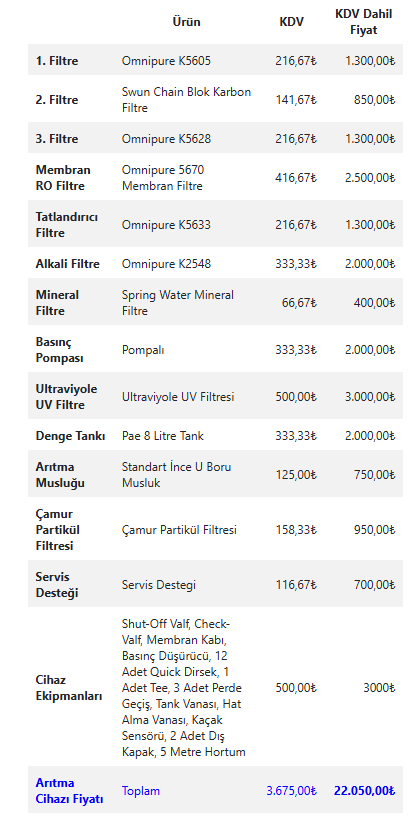This screenshot has width=418, height=825.
Task: Select the Servis Desteği row label
Action: click(x=56, y=585)
